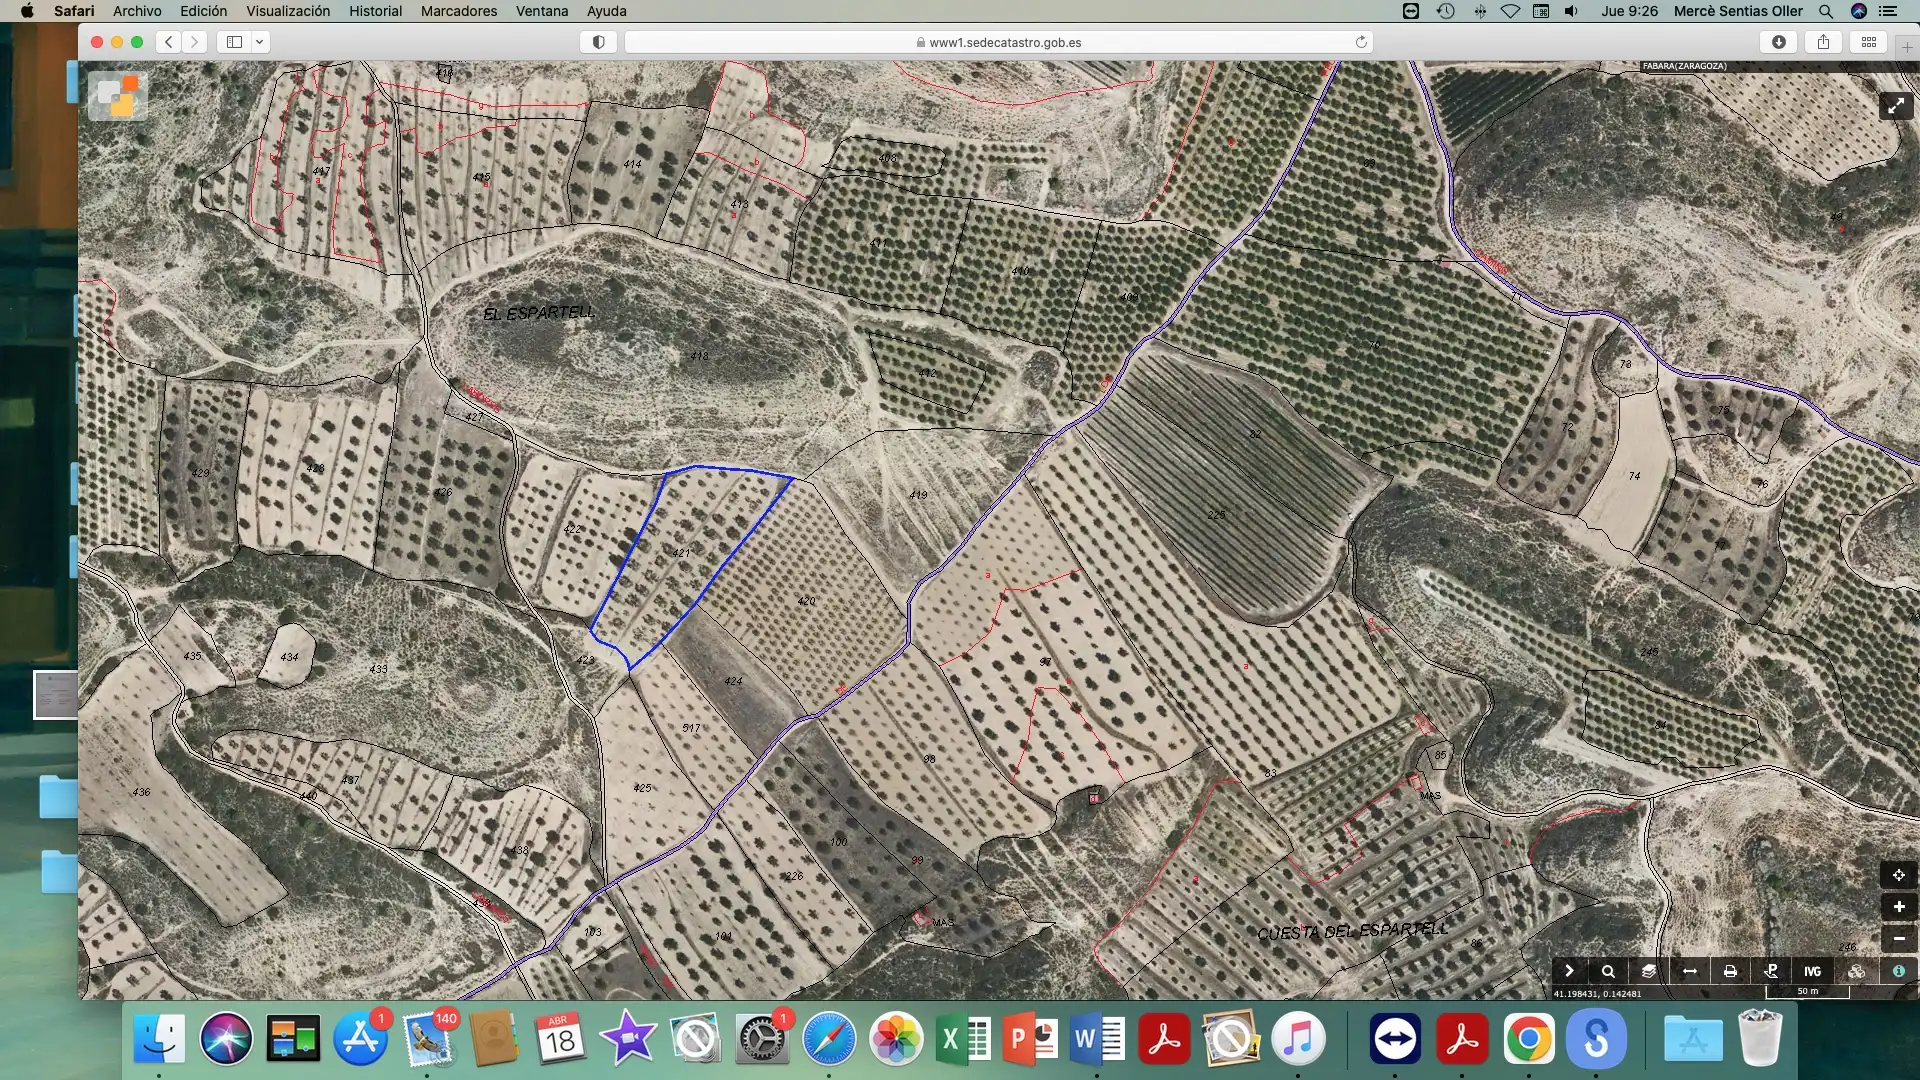Open the Ayuda menu
1920x1080 pixels.
pos(606,11)
